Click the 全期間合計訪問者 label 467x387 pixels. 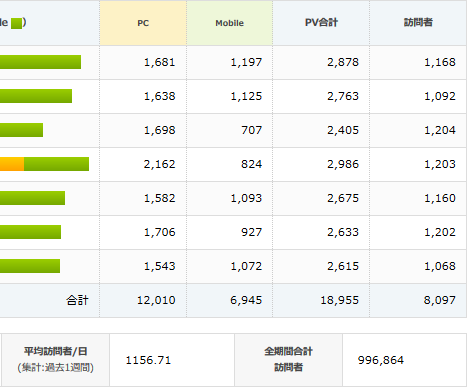(x=288, y=359)
